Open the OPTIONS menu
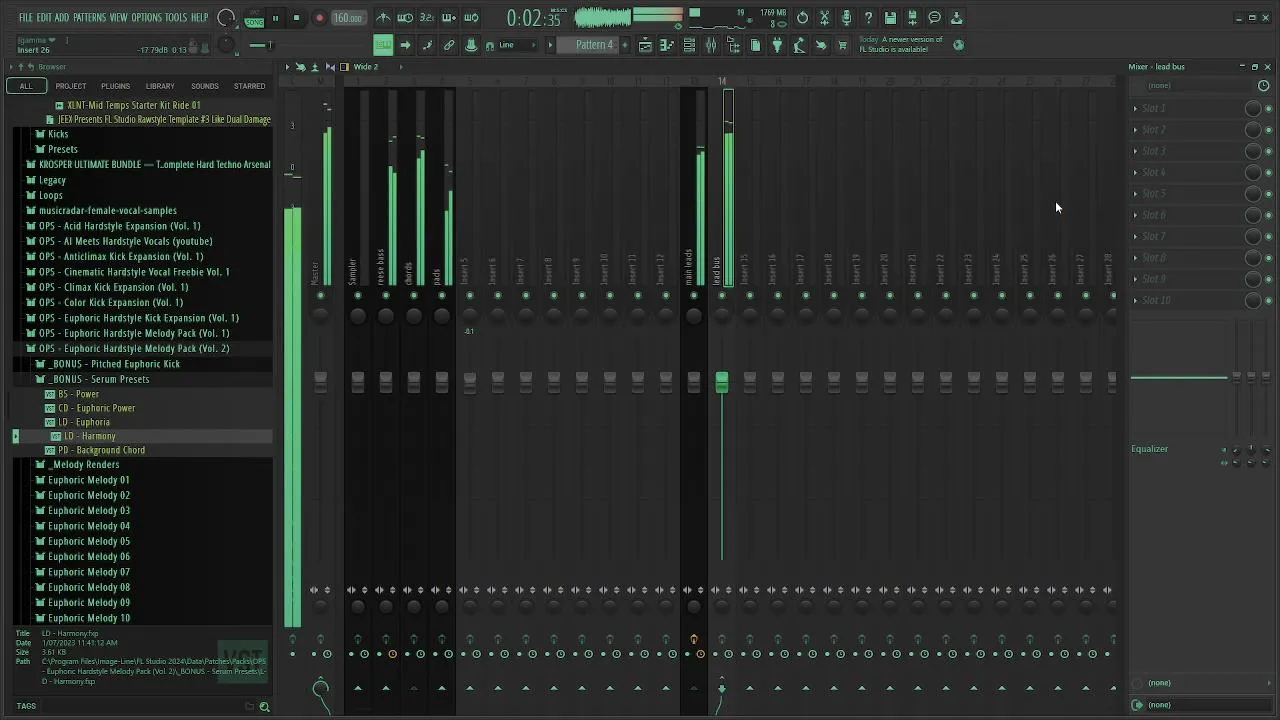This screenshot has height=720, width=1280. 146,18
